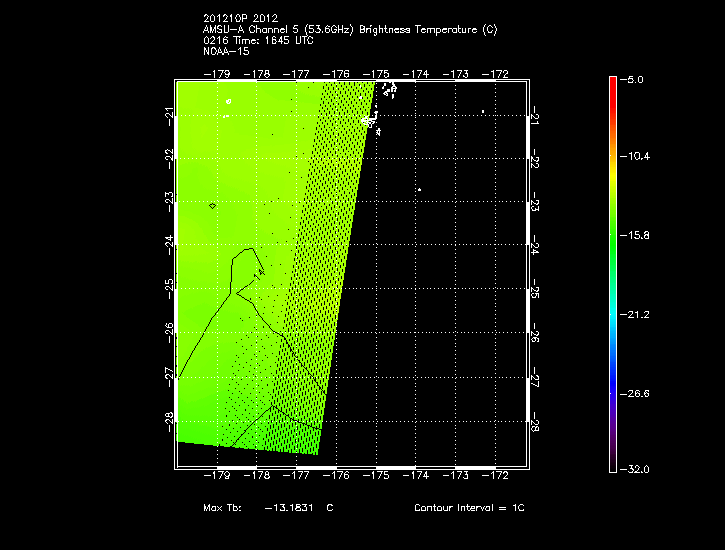Click the -28 latitude label on left axis
This screenshot has height=550, width=725.
(x=168, y=416)
